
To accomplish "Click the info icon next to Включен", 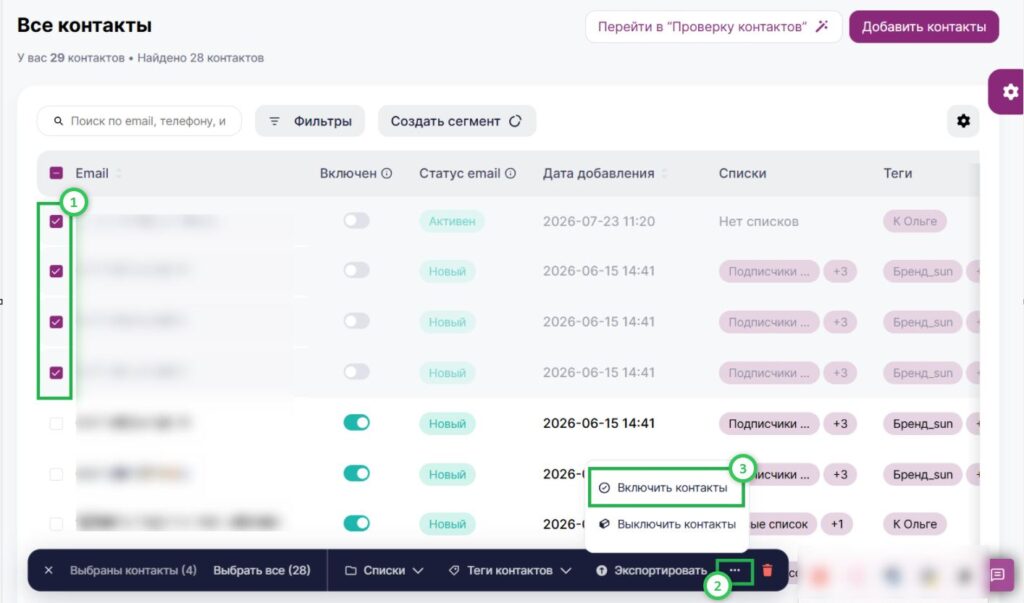I will pyautogui.click(x=387, y=173).
